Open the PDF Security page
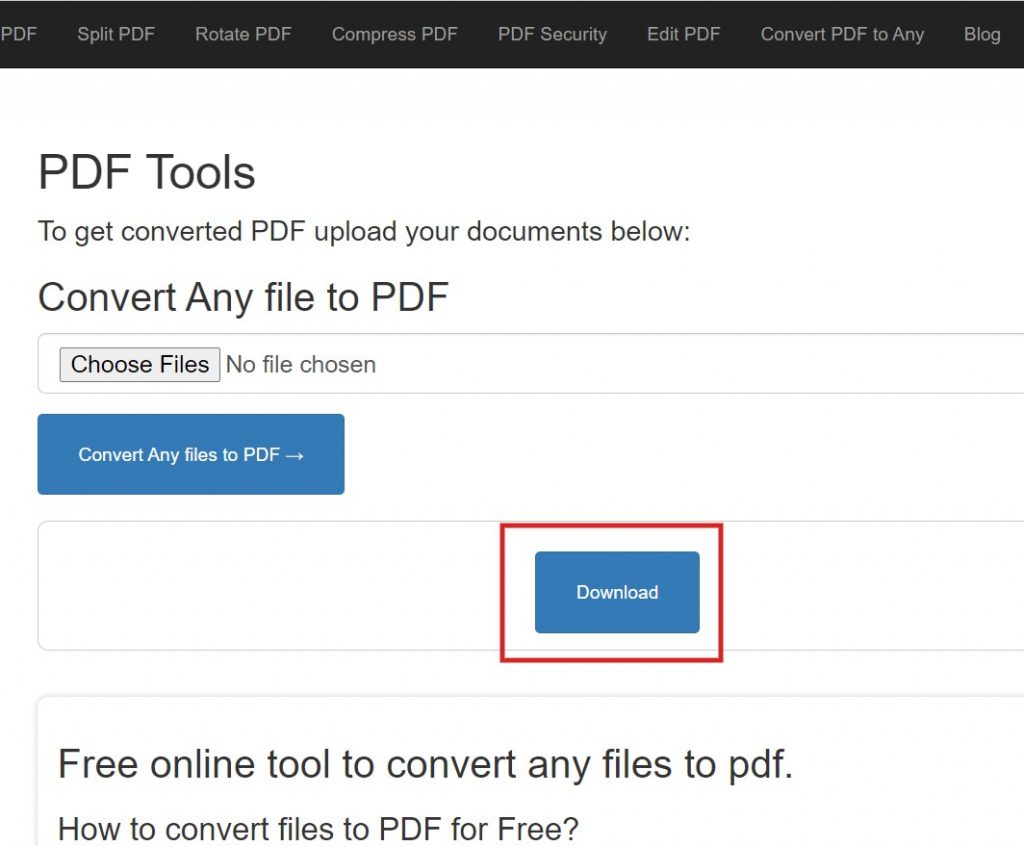Screen dimensions: 1024x846 [x=552, y=34]
